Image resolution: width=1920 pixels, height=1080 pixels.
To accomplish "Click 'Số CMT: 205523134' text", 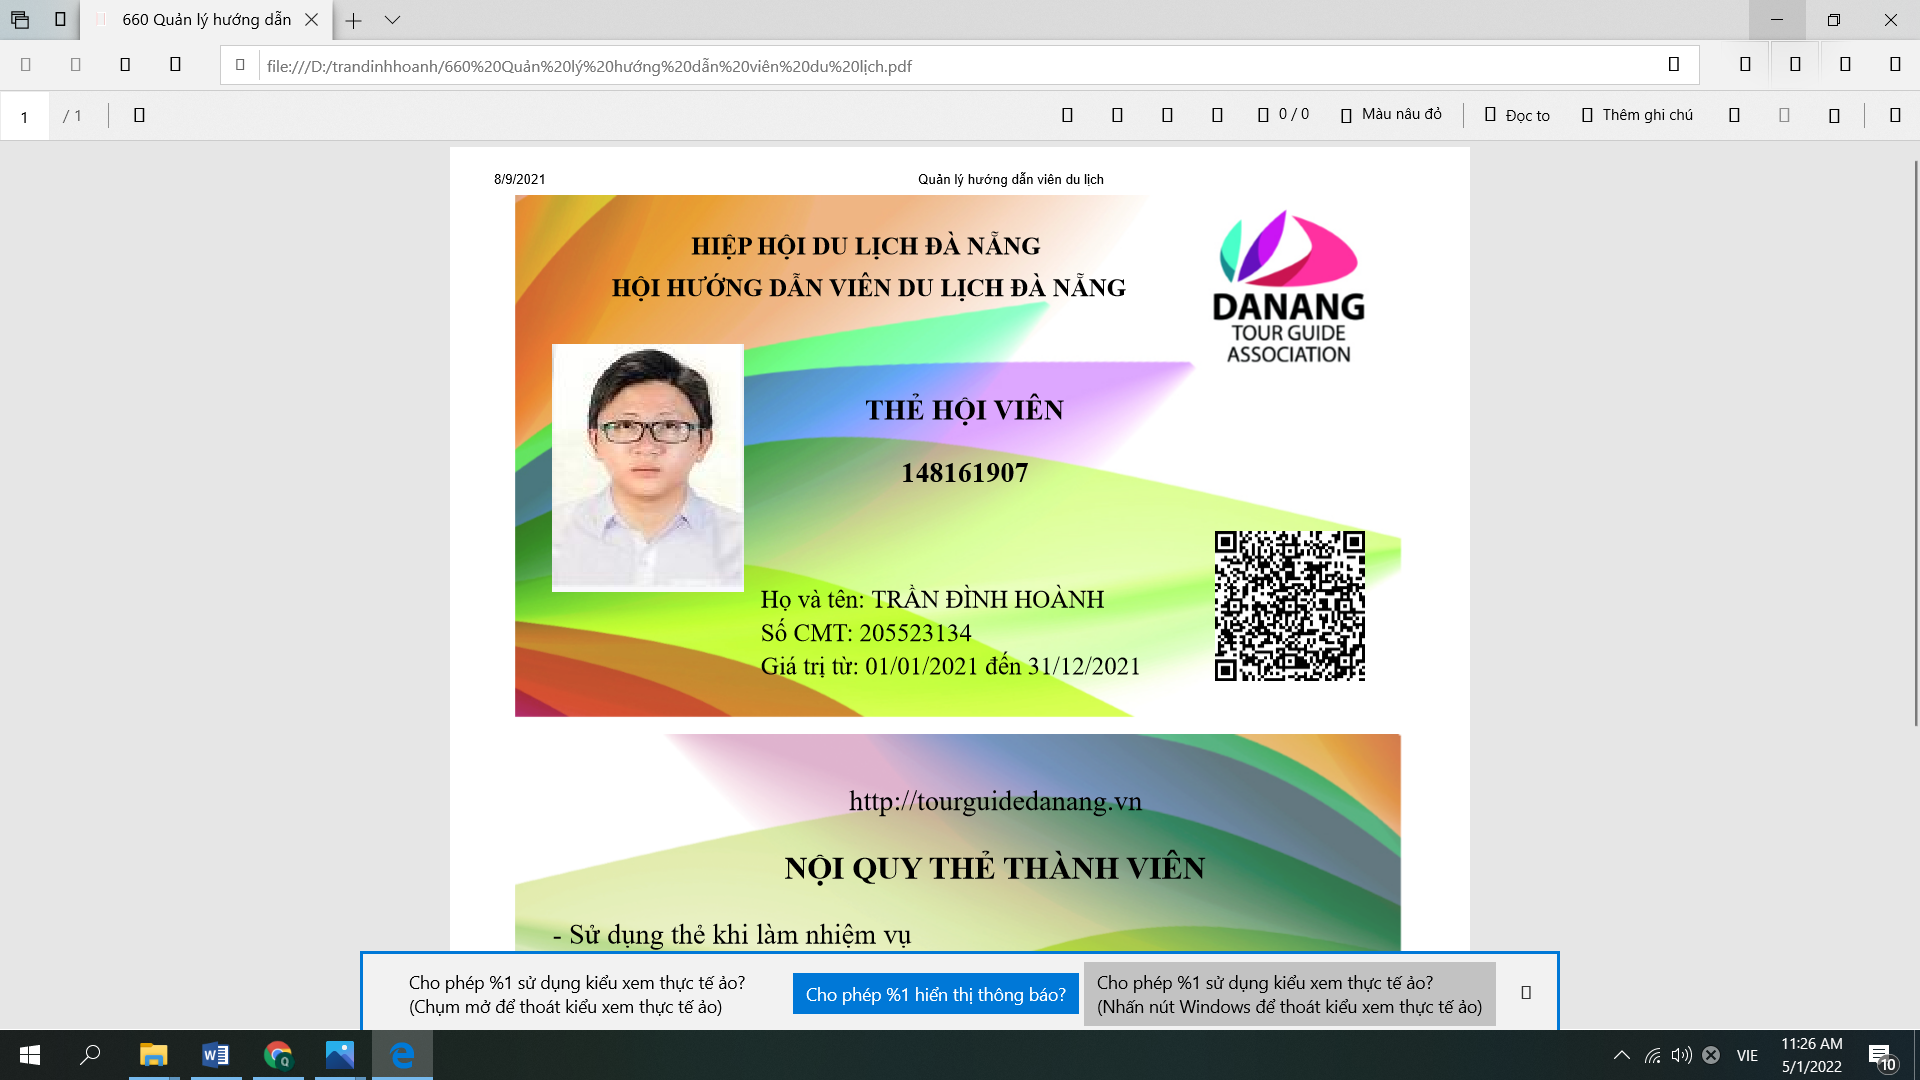I will click(x=866, y=633).
